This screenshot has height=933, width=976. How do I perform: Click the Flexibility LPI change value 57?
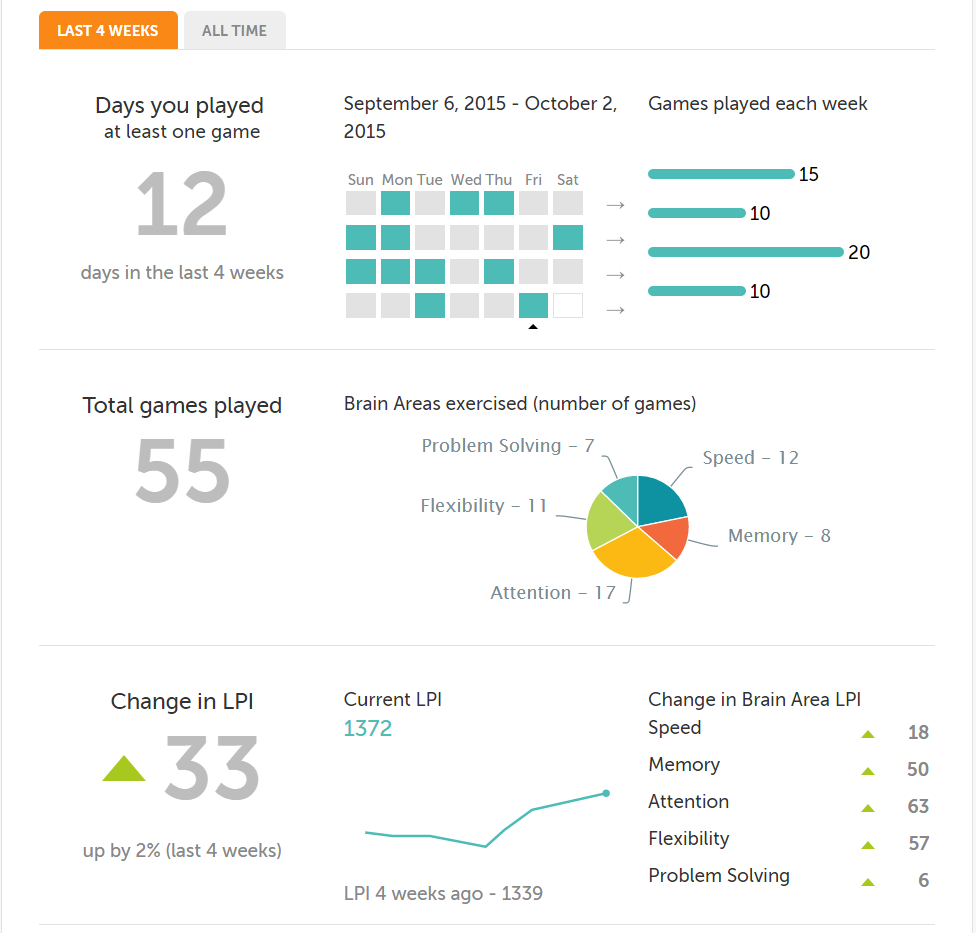pyautogui.click(x=919, y=843)
